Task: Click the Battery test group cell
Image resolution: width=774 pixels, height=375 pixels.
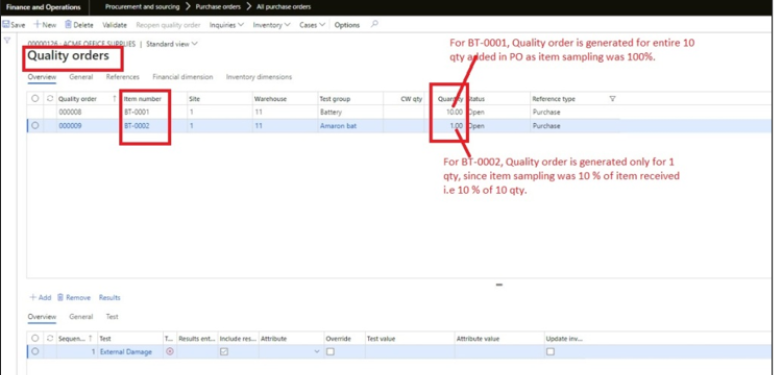Action: point(331,112)
